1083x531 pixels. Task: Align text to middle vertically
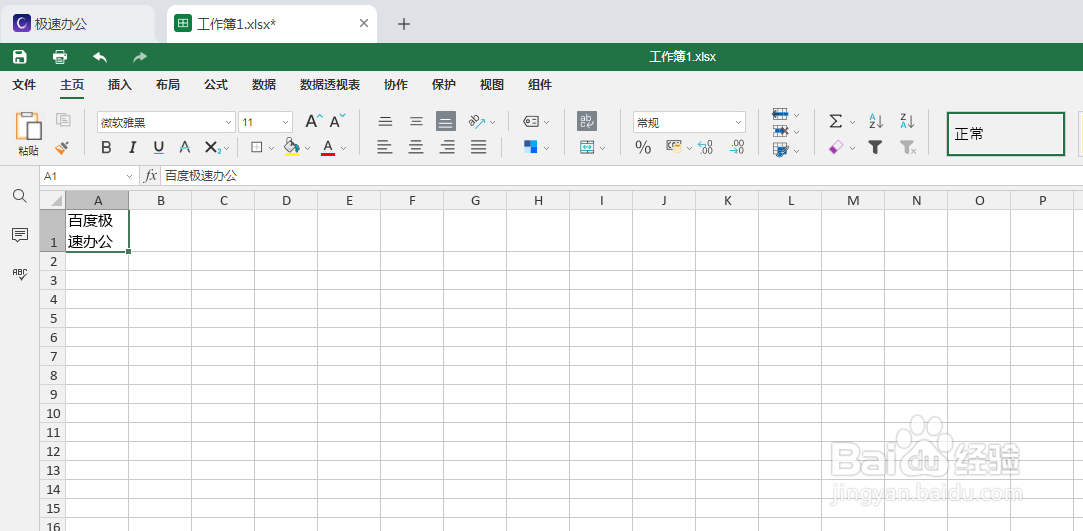pos(416,122)
